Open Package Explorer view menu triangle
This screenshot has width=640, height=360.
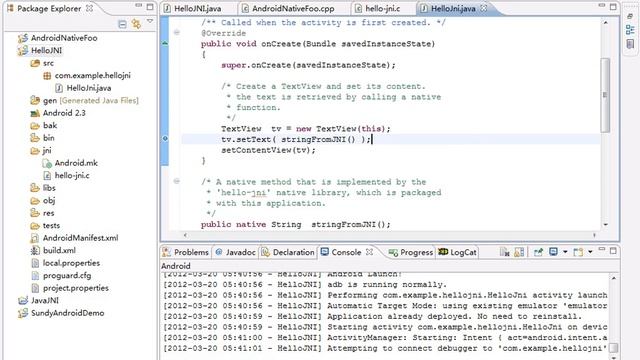pyautogui.click(x=150, y=21)
